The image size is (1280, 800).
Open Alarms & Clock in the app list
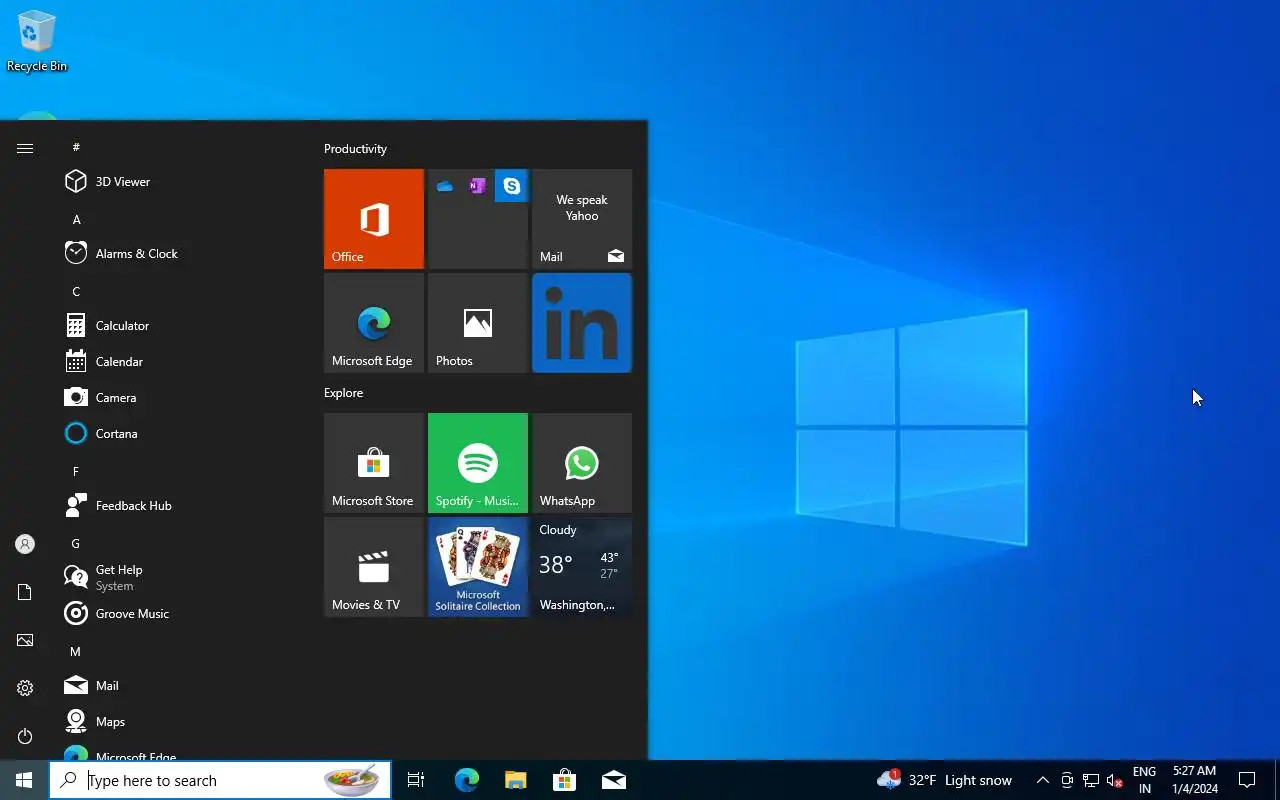click(180, 254)
